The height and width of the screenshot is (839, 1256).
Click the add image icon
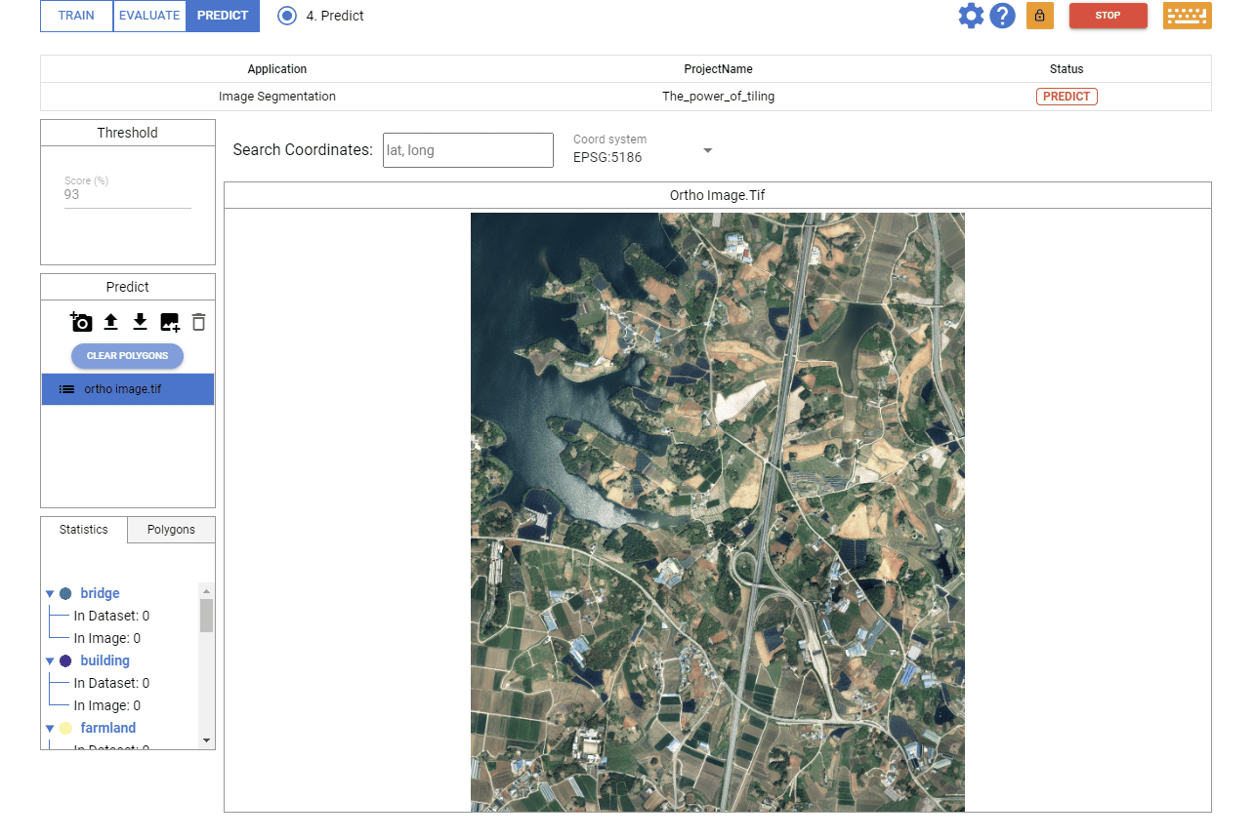tap(169, 322)
